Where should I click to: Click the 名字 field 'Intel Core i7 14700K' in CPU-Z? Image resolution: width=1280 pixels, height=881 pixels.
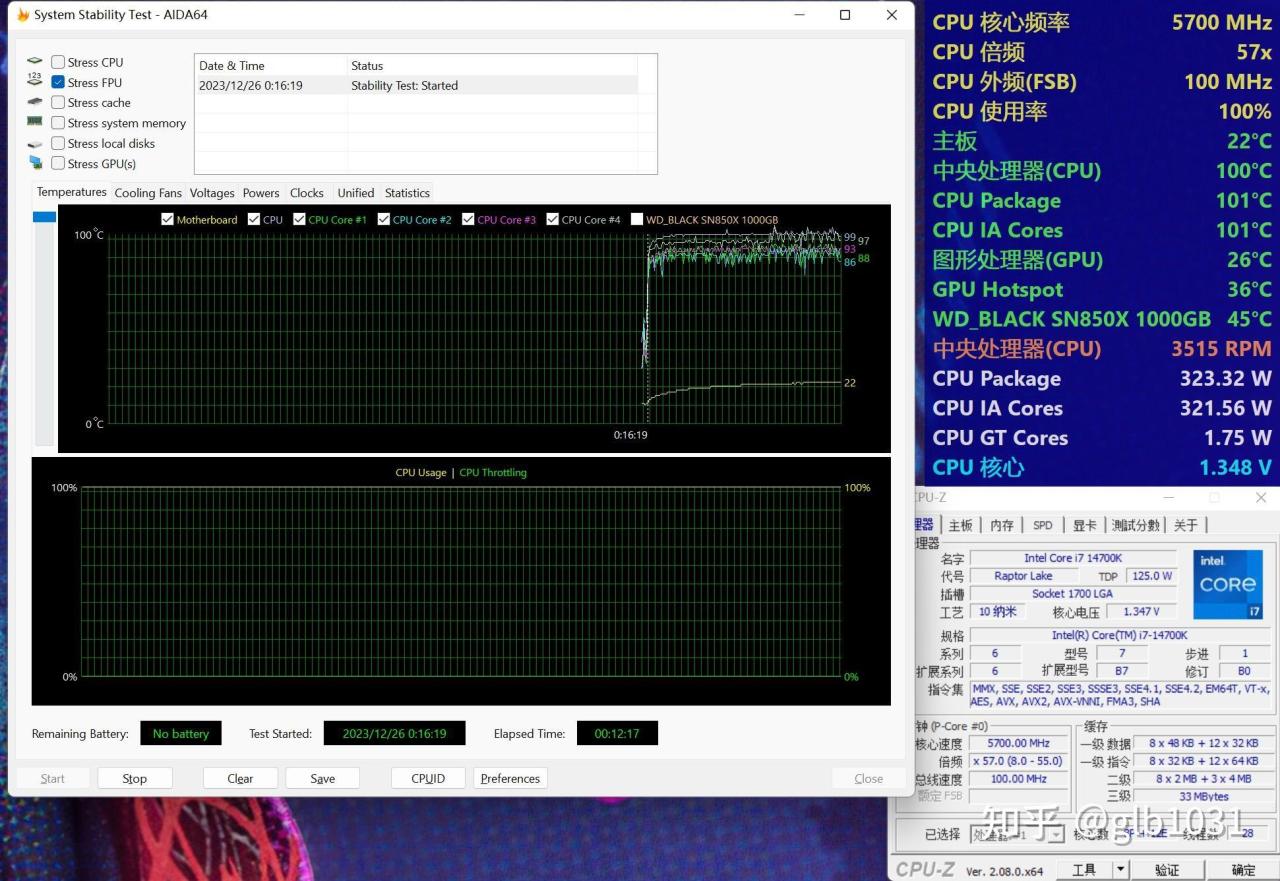click(x=1073, y=558)
